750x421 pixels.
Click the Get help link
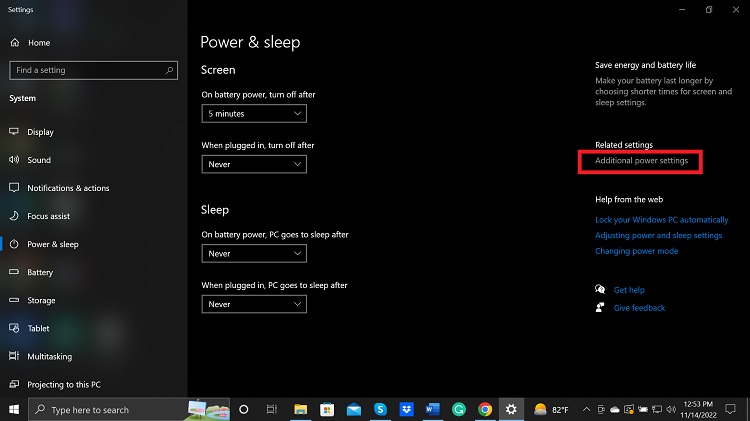pos(629,290)
